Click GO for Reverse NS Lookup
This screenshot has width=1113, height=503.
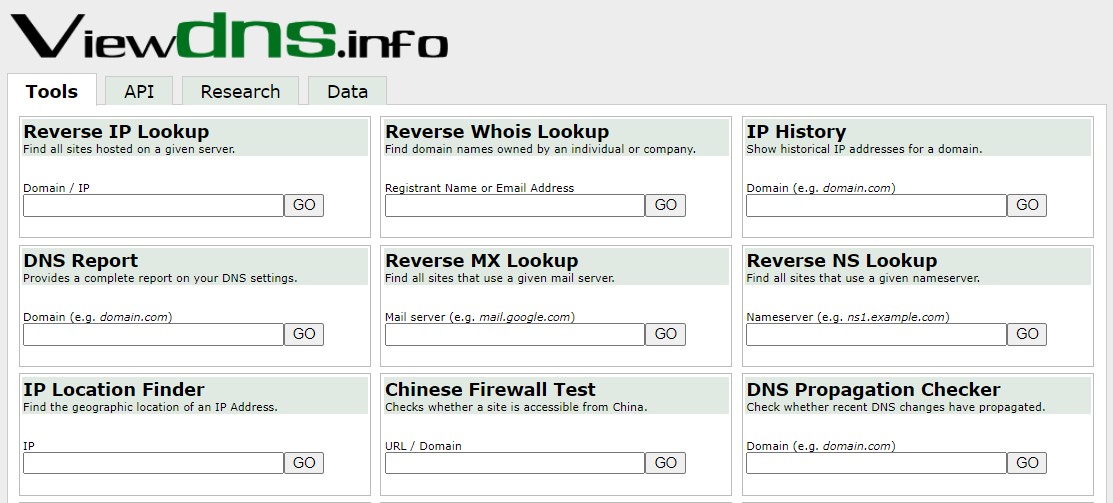(1027, 334)
